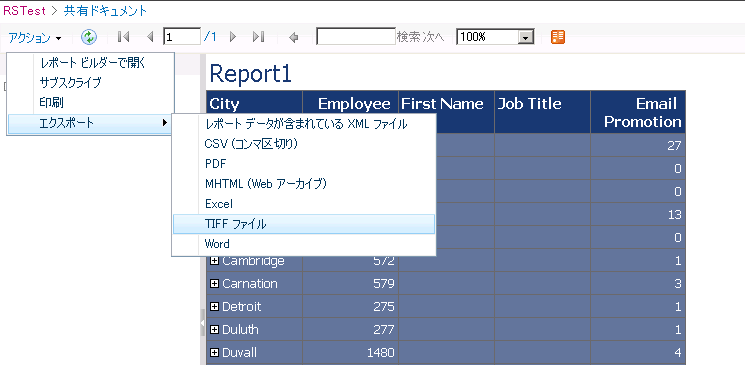745x365 pixels.
Task: Click employee value 1480 in Duvall row
Action: point(381,352)
